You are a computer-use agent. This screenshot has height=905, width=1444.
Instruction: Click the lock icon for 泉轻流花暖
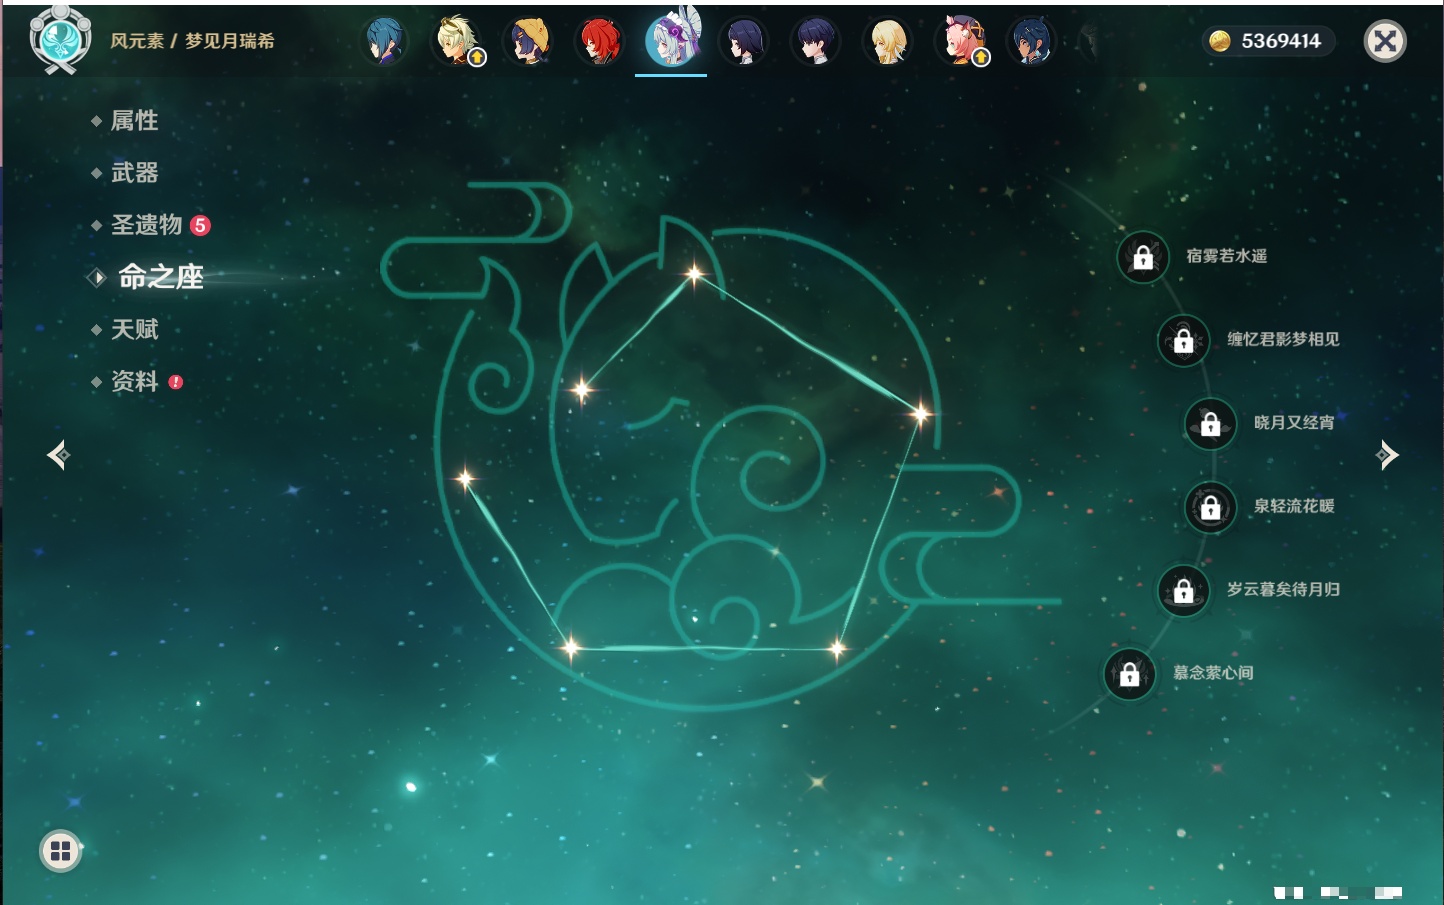click(x=1211, y=507)
